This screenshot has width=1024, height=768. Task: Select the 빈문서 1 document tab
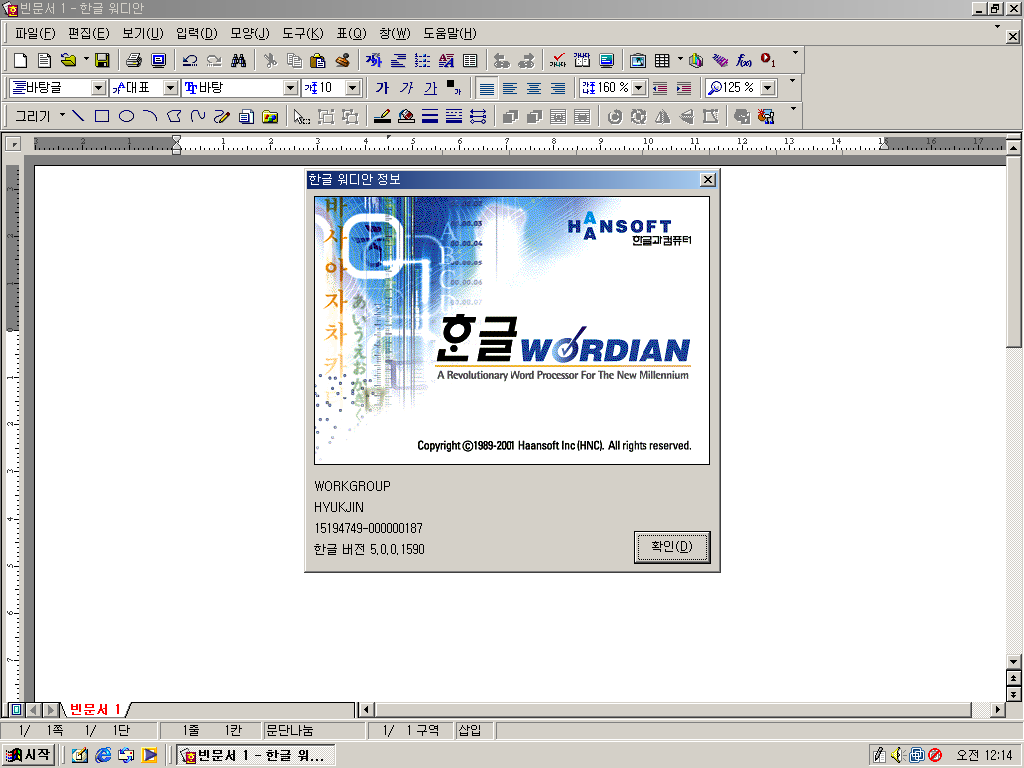(x=95, y=709)
